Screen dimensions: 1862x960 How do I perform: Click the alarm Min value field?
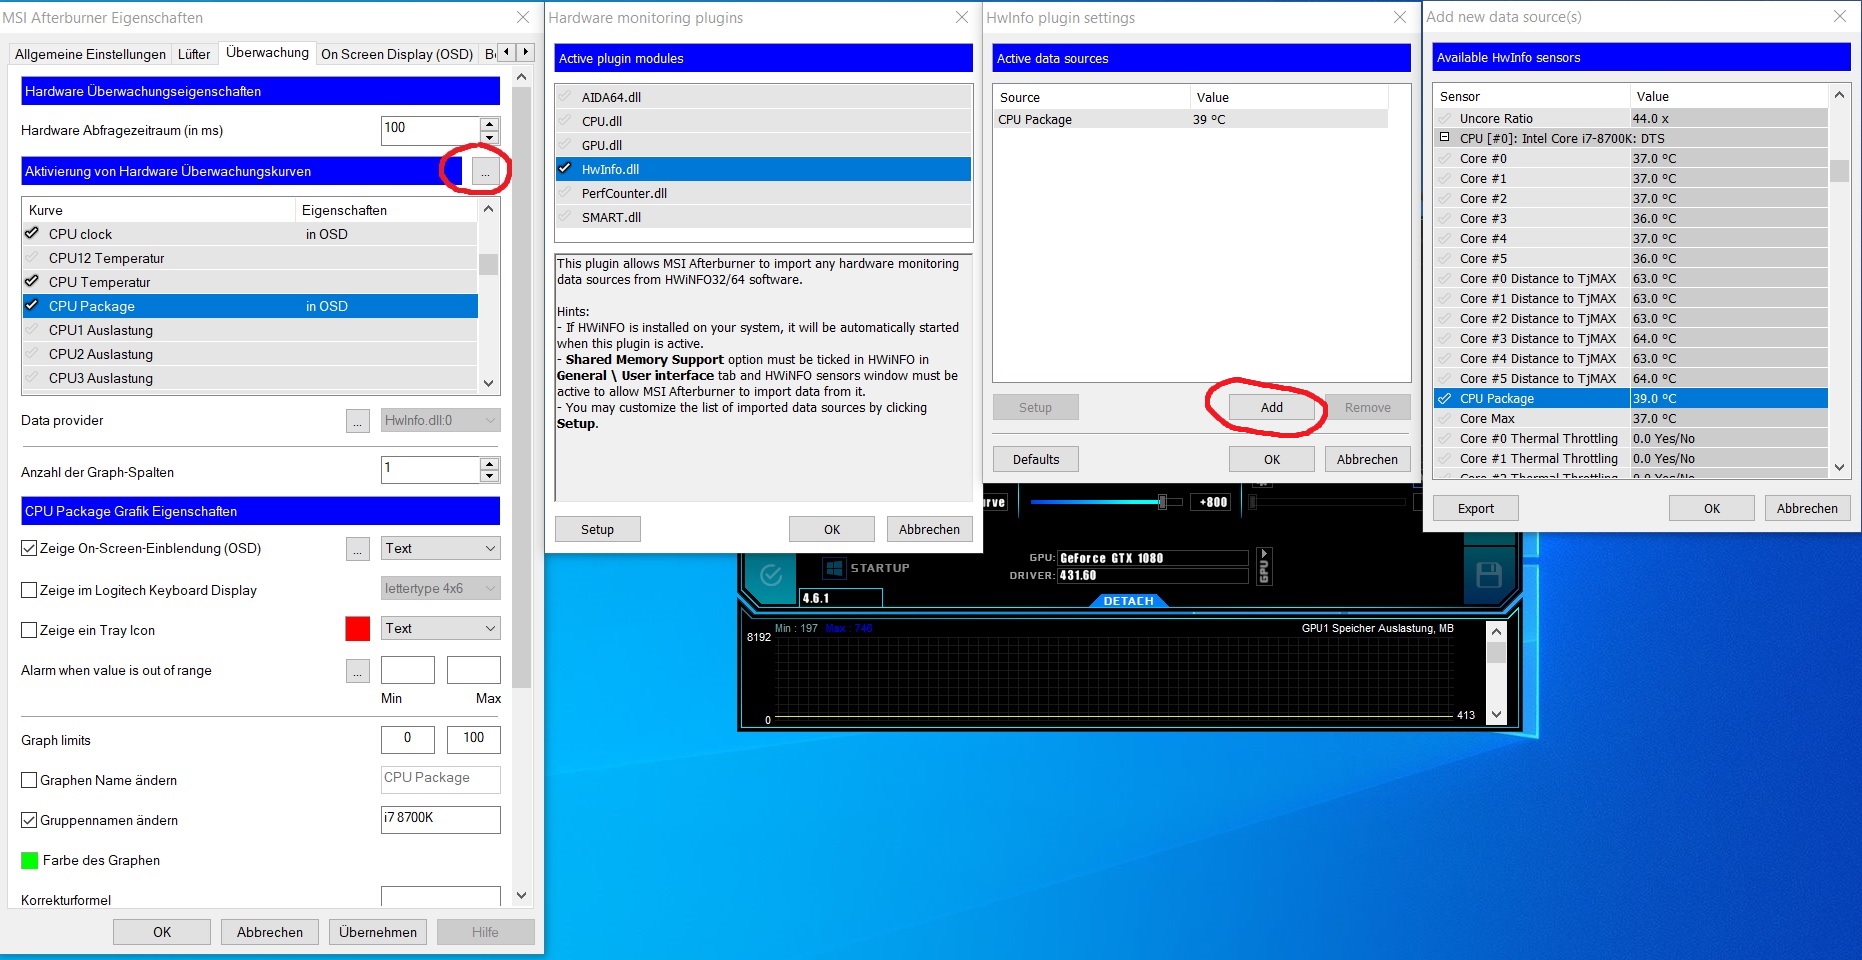(x=407, y=670)
